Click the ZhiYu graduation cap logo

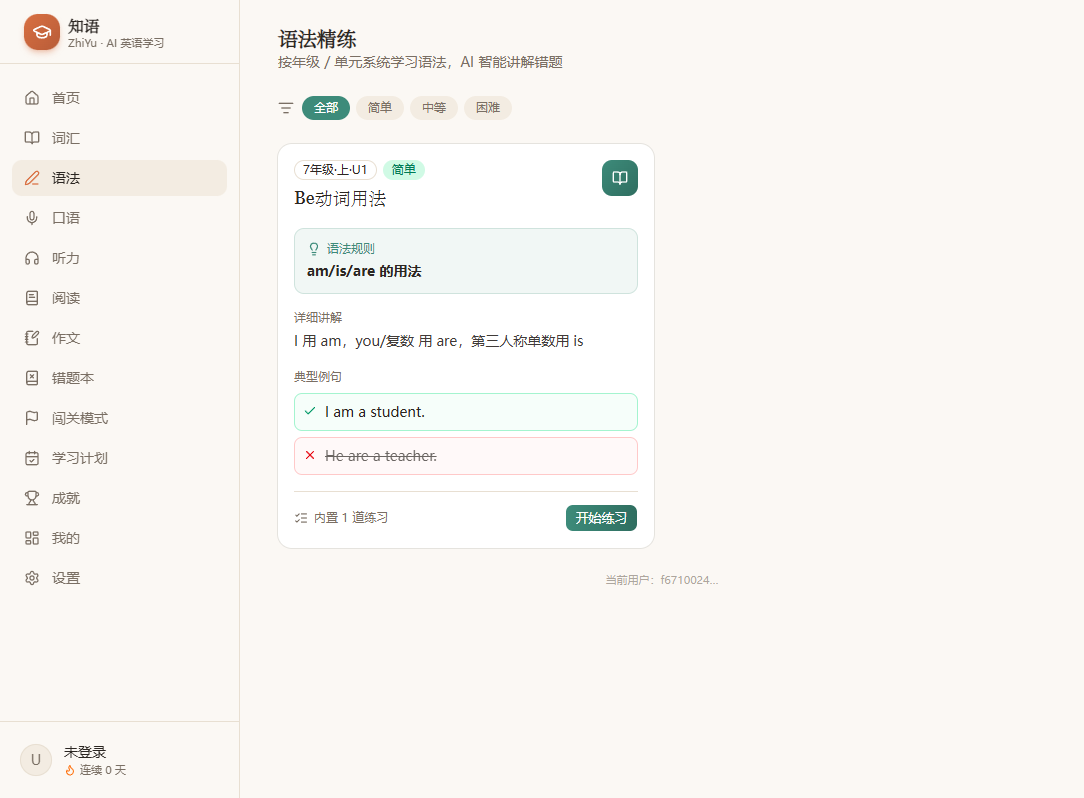tap(41, 32)
